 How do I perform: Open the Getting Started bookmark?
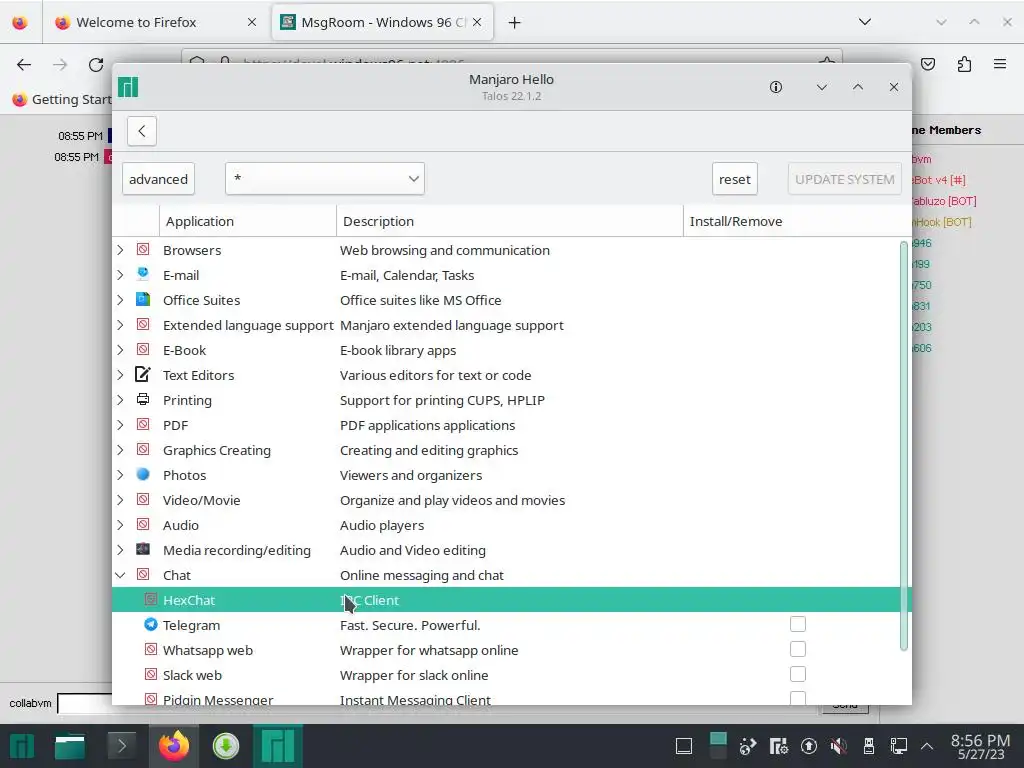click(x=62, y=99)
